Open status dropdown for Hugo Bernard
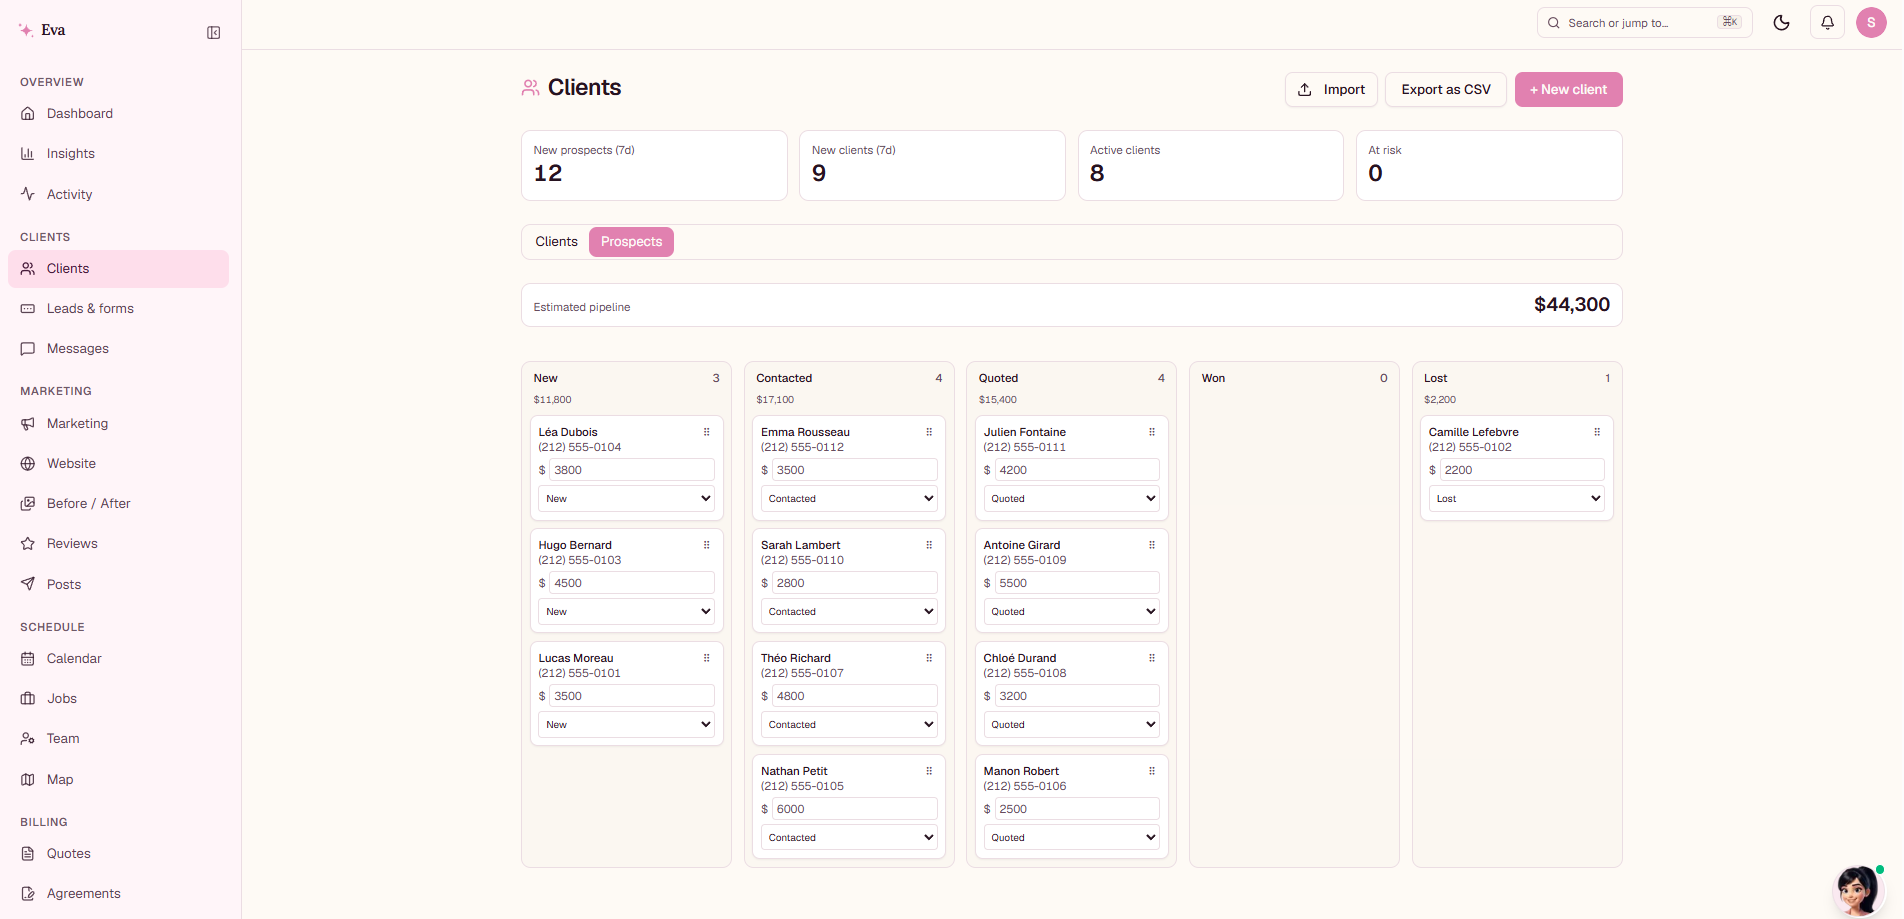Screen dimensions: 1904x919 [627, 612]
